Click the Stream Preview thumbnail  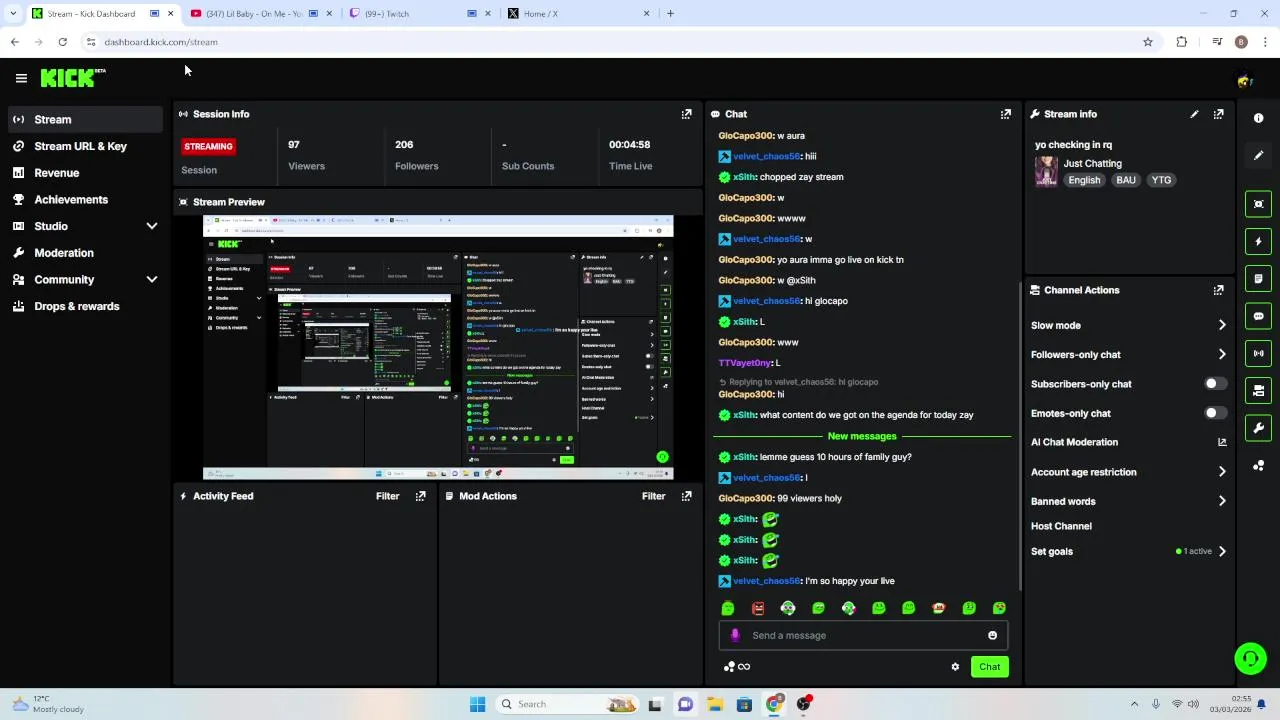coord(438,347)
